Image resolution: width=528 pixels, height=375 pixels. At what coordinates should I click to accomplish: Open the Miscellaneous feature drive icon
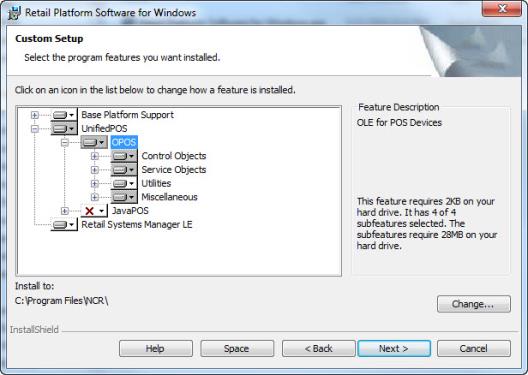click(x=124, y=197)
